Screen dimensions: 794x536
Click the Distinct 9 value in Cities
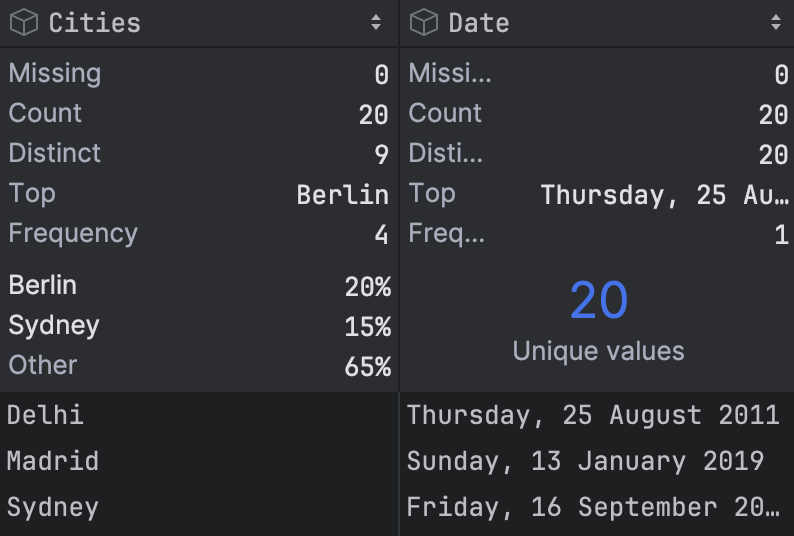[x=381, y=154]
